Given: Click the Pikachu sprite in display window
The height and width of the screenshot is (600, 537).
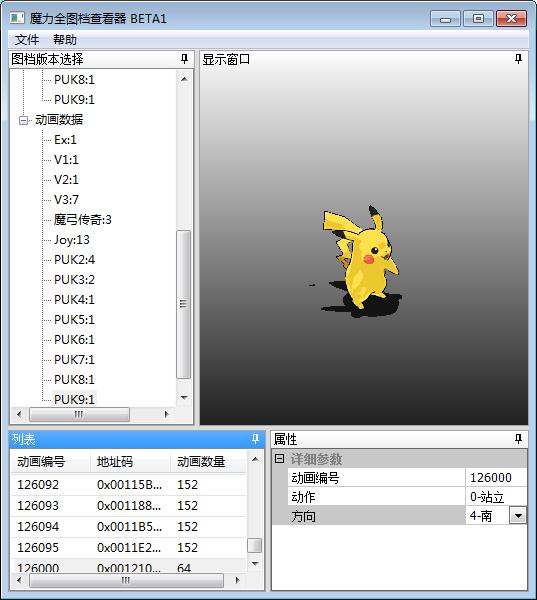Looking at the screenshot, I should 361,260.
